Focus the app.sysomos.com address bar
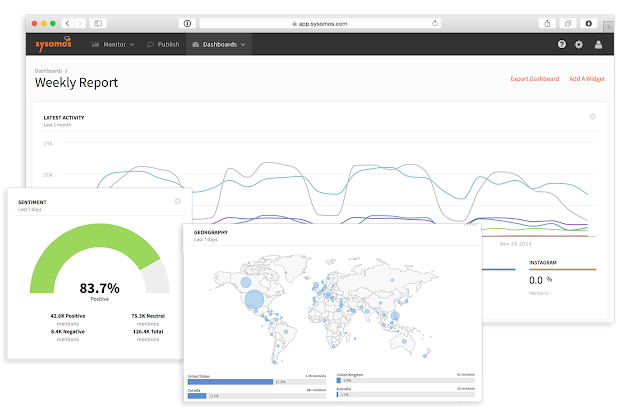The image size is (640, 407). 320,23
